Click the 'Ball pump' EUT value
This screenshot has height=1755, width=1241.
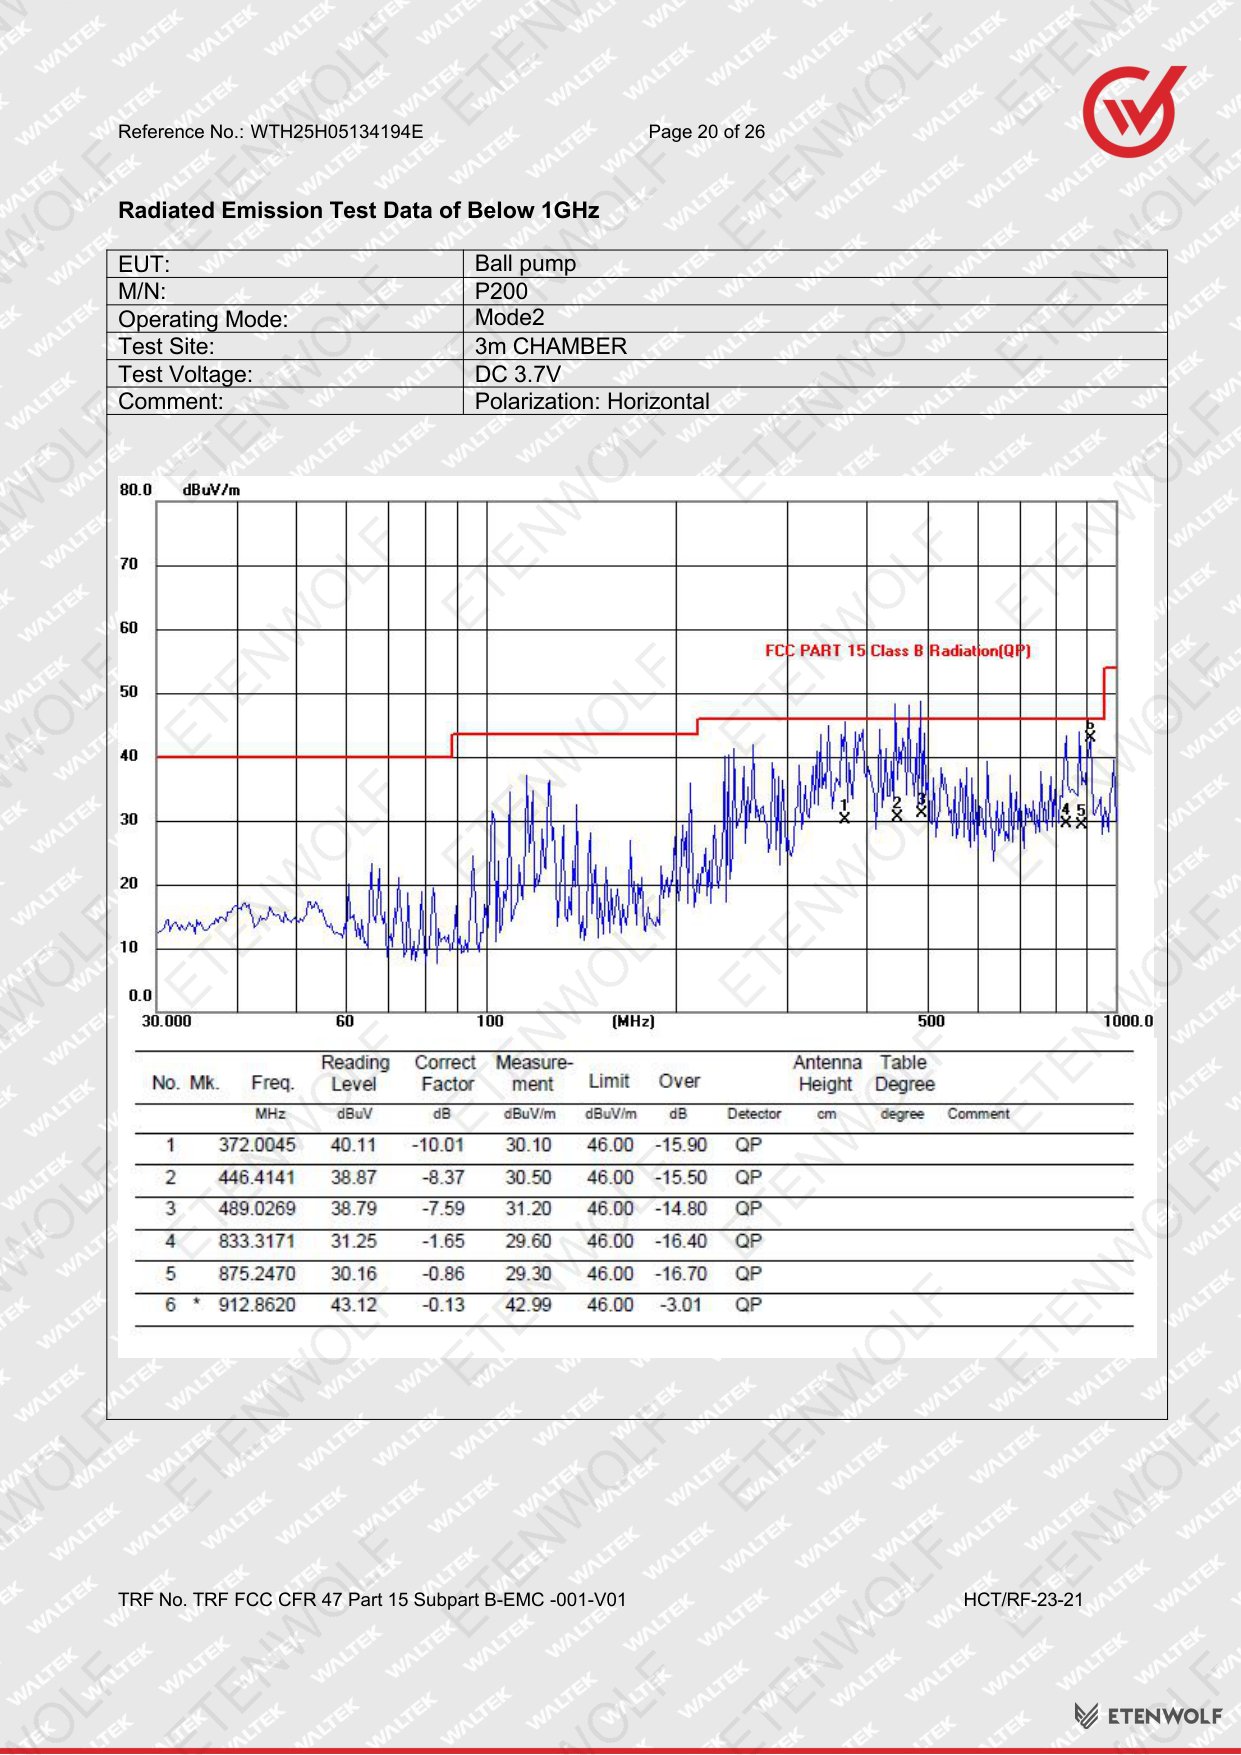pos(525,264)
